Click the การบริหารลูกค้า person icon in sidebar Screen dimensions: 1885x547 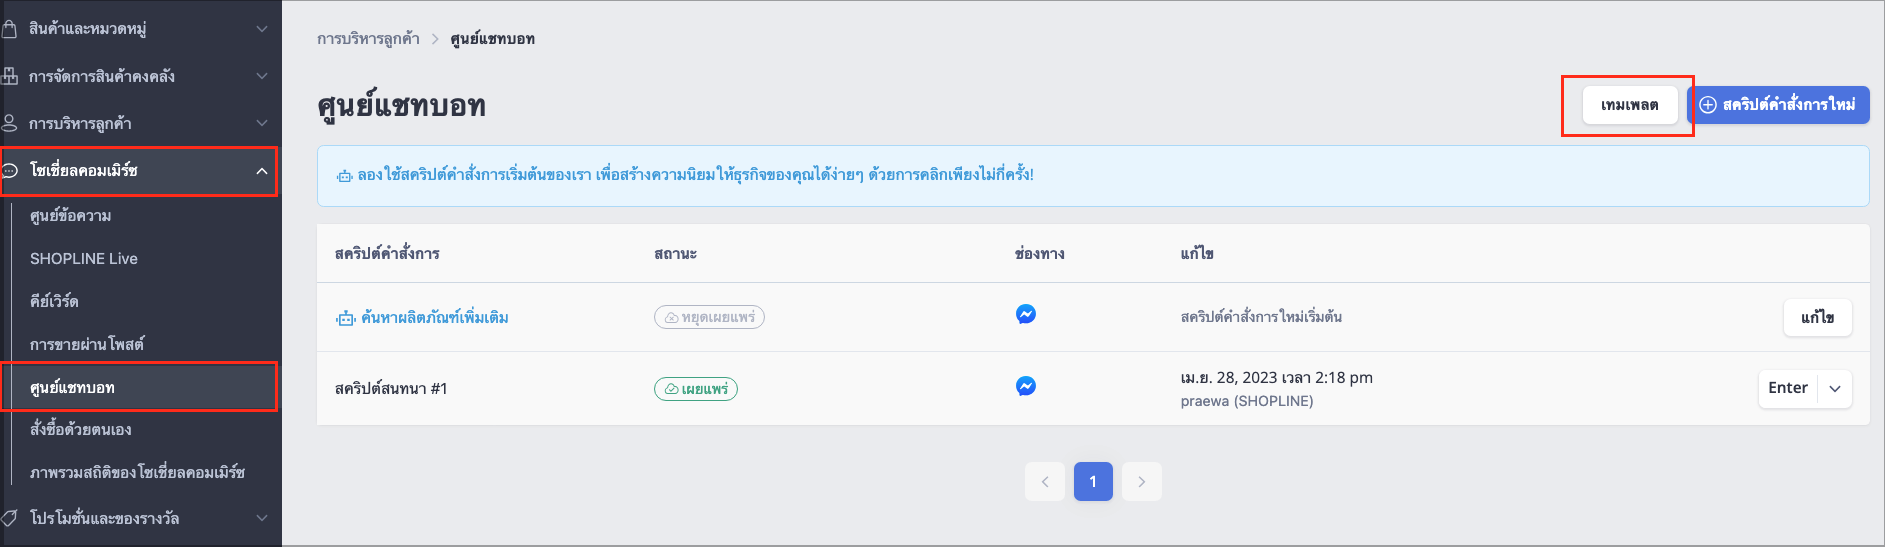(10, 124)
